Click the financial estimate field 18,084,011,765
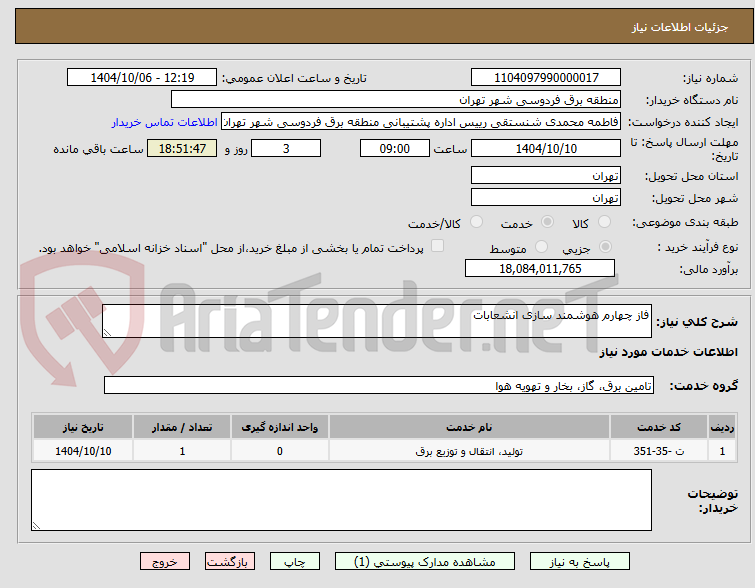 (x=540, y=268)
